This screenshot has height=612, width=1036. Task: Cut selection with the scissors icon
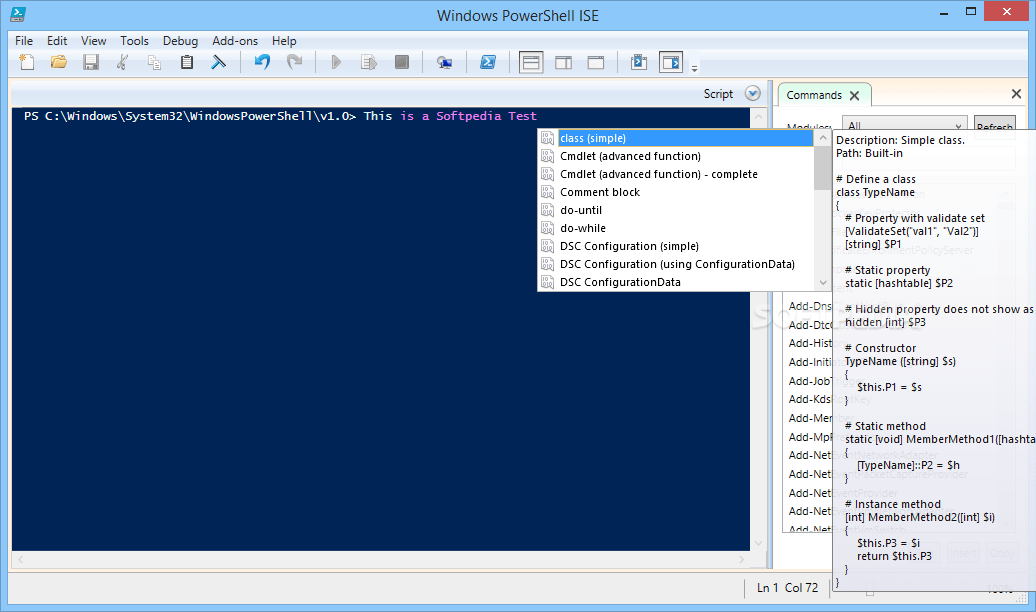click(x=122, y=62)
